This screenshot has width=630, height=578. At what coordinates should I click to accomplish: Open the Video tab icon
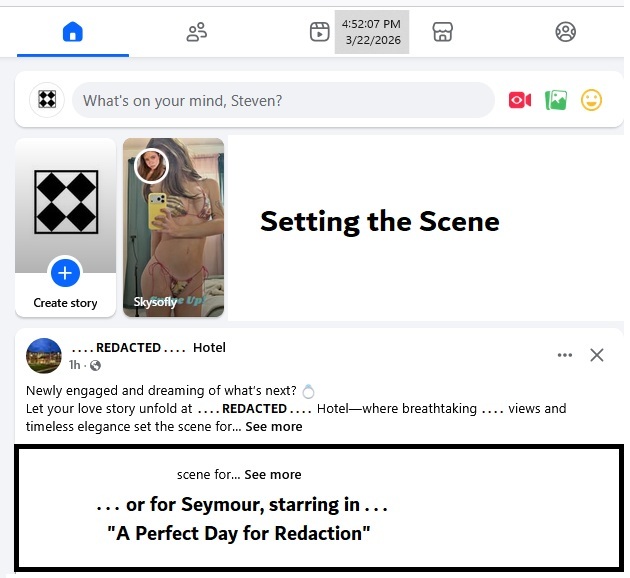click(319, 32)
